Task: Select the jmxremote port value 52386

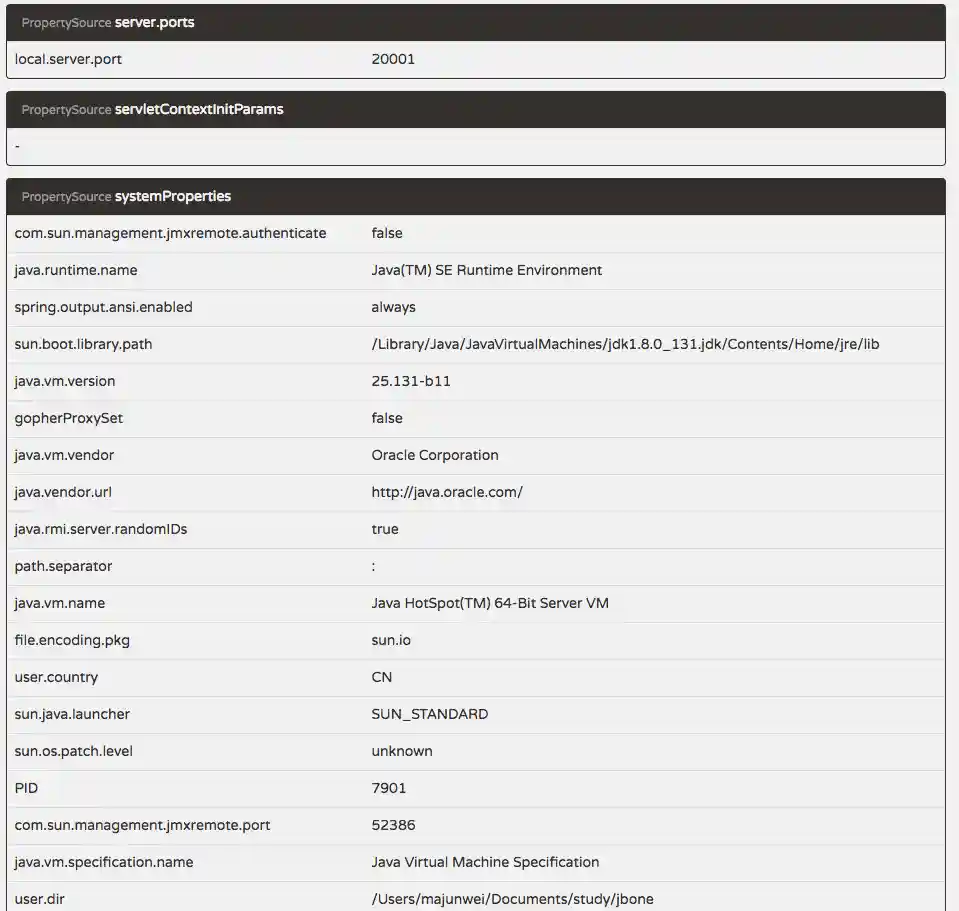Action: [393, 825]
